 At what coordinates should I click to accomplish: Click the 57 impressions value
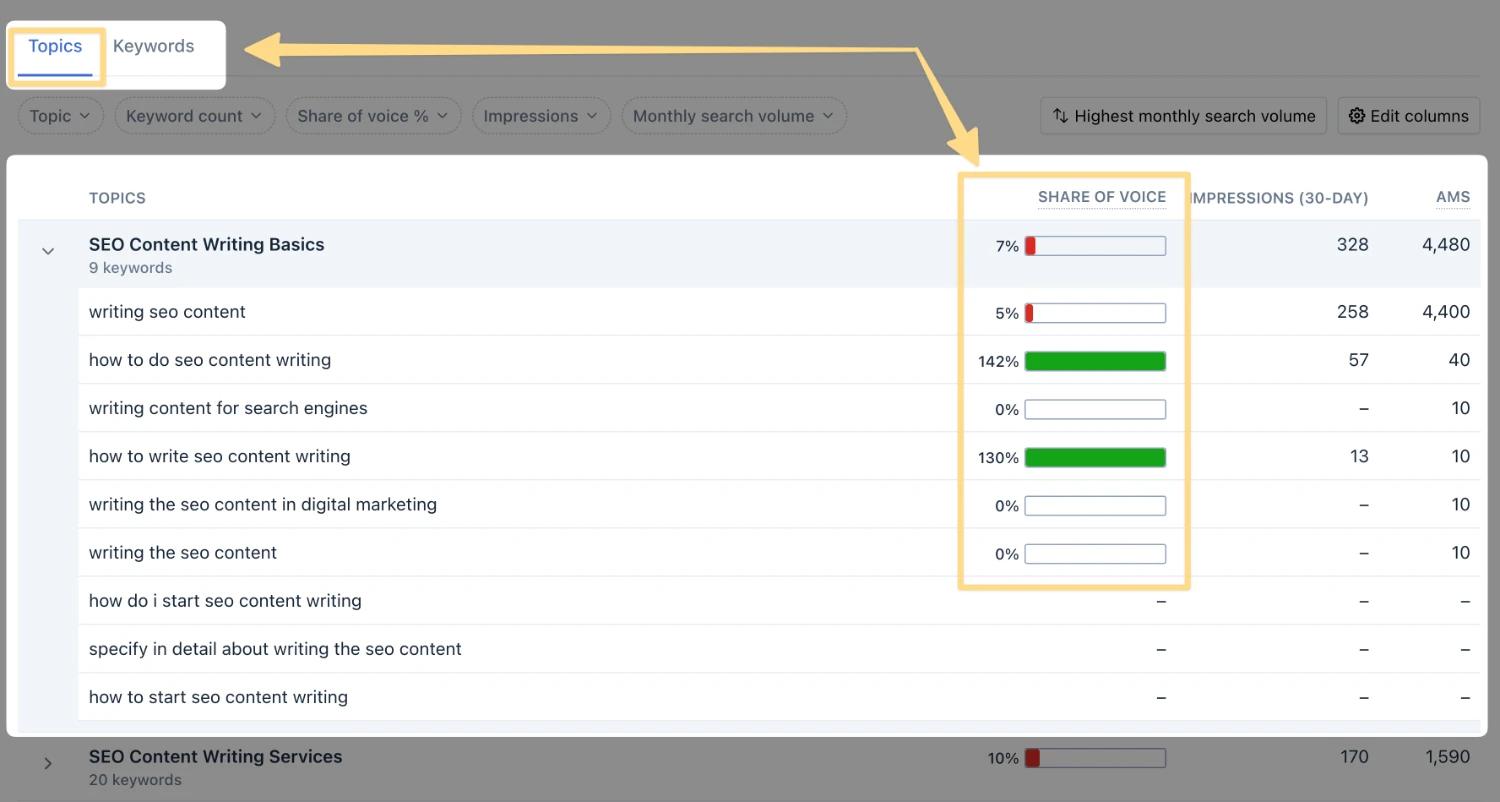(1358, 360)
